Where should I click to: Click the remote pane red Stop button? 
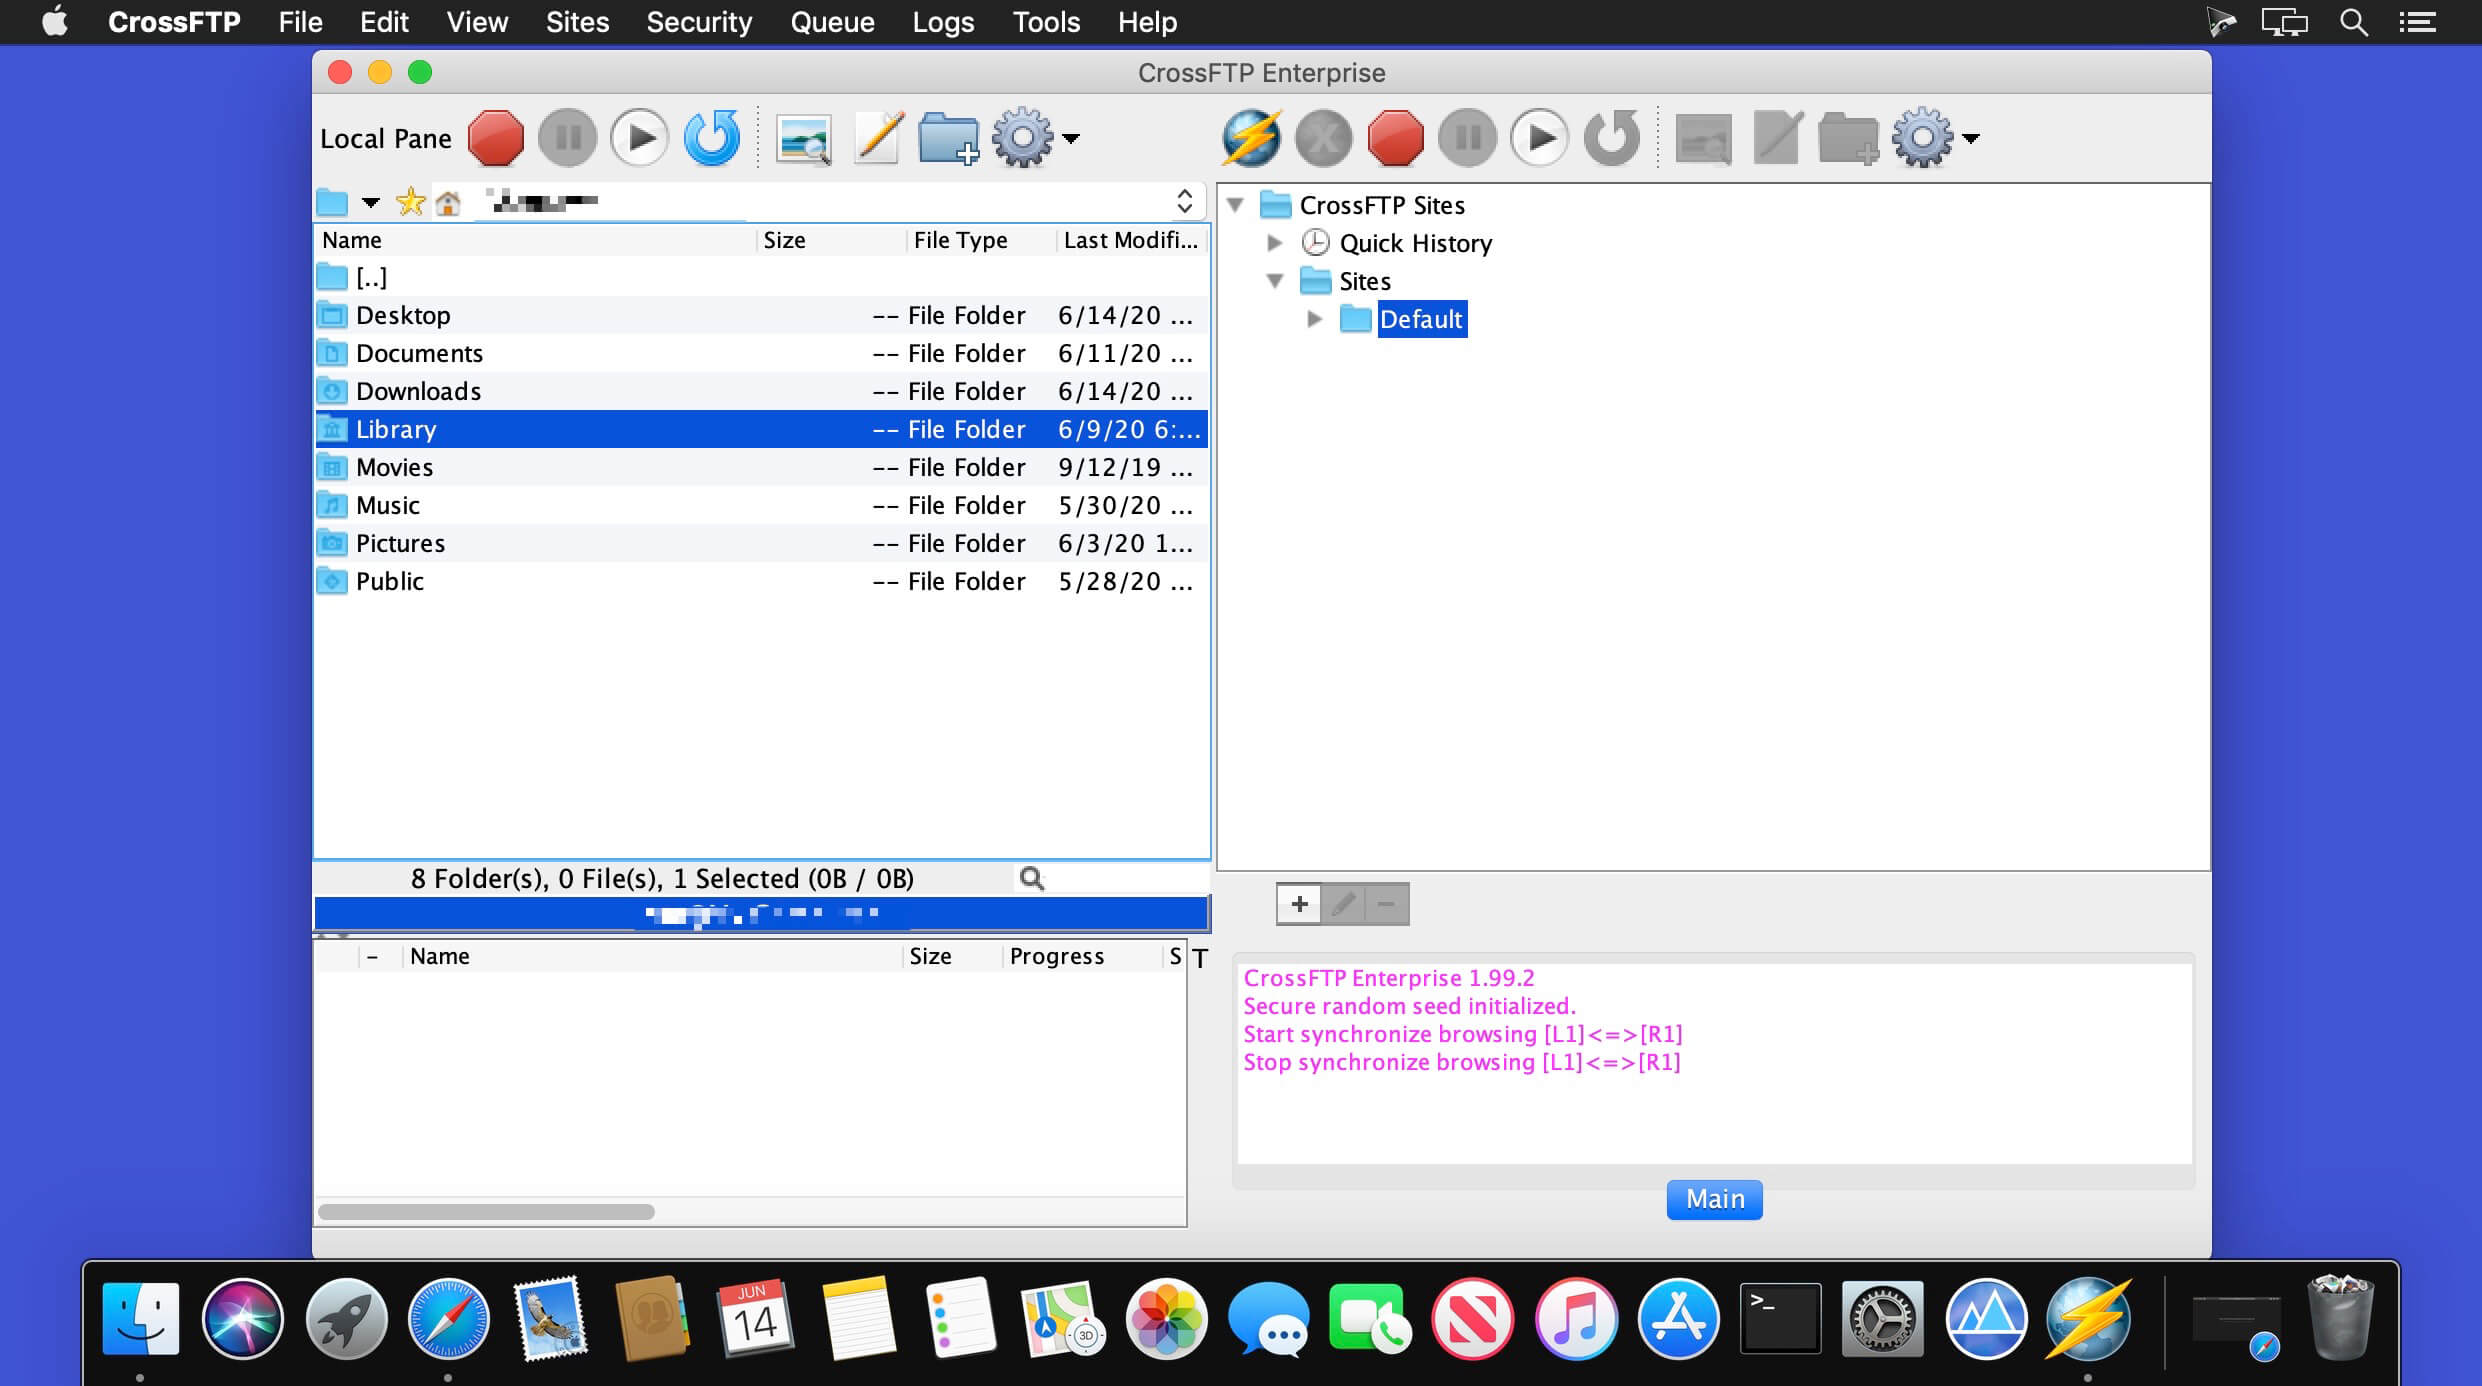tap(1396, 138)
